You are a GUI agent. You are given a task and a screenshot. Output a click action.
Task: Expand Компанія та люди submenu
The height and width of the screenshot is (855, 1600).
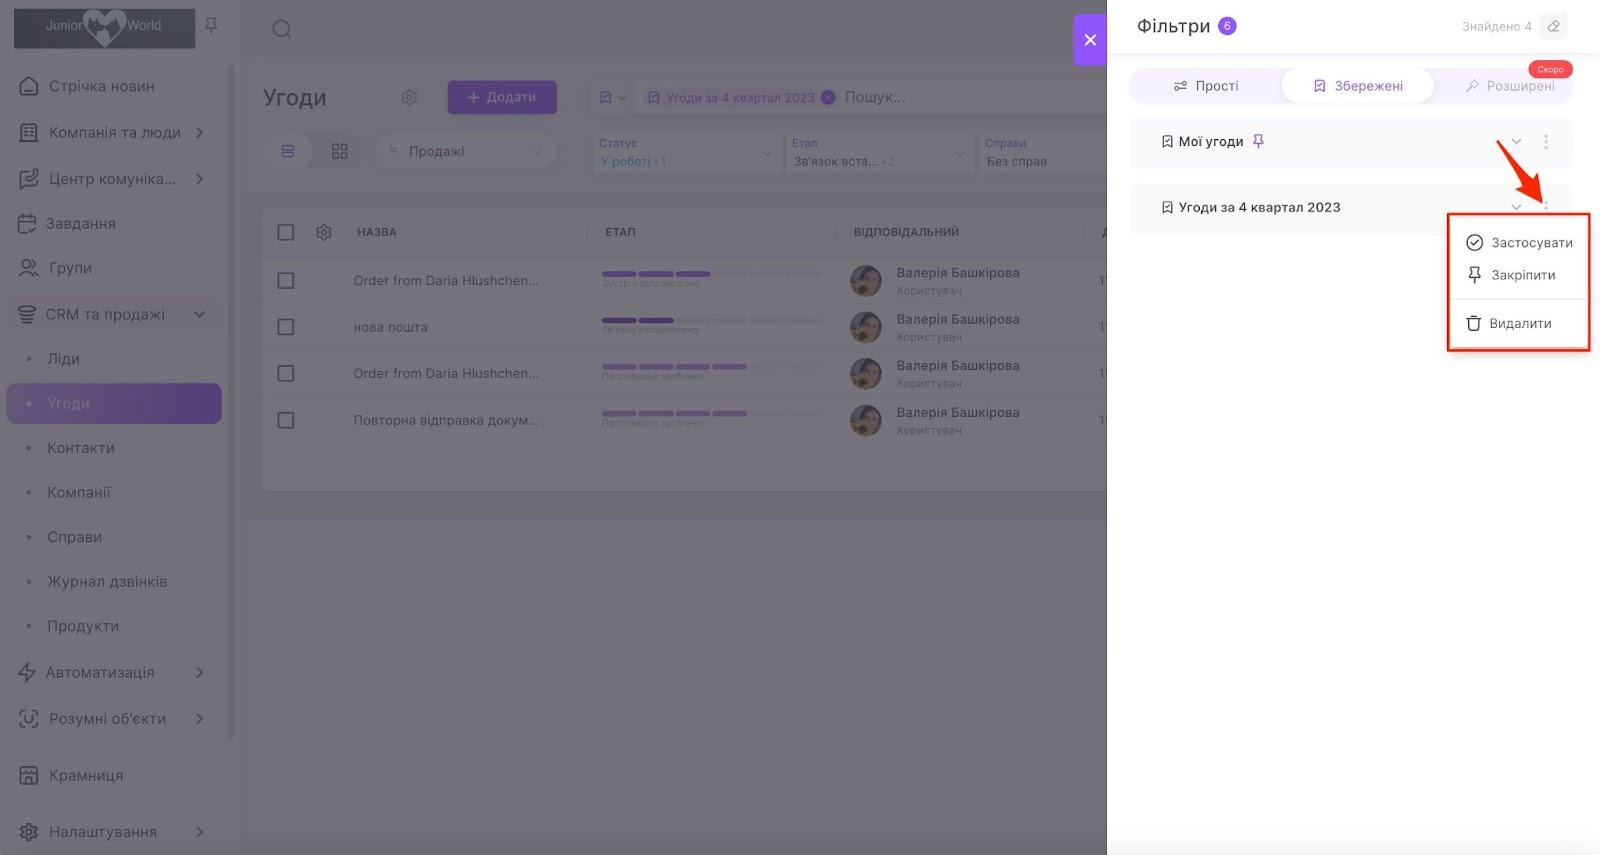coord(200,132)
